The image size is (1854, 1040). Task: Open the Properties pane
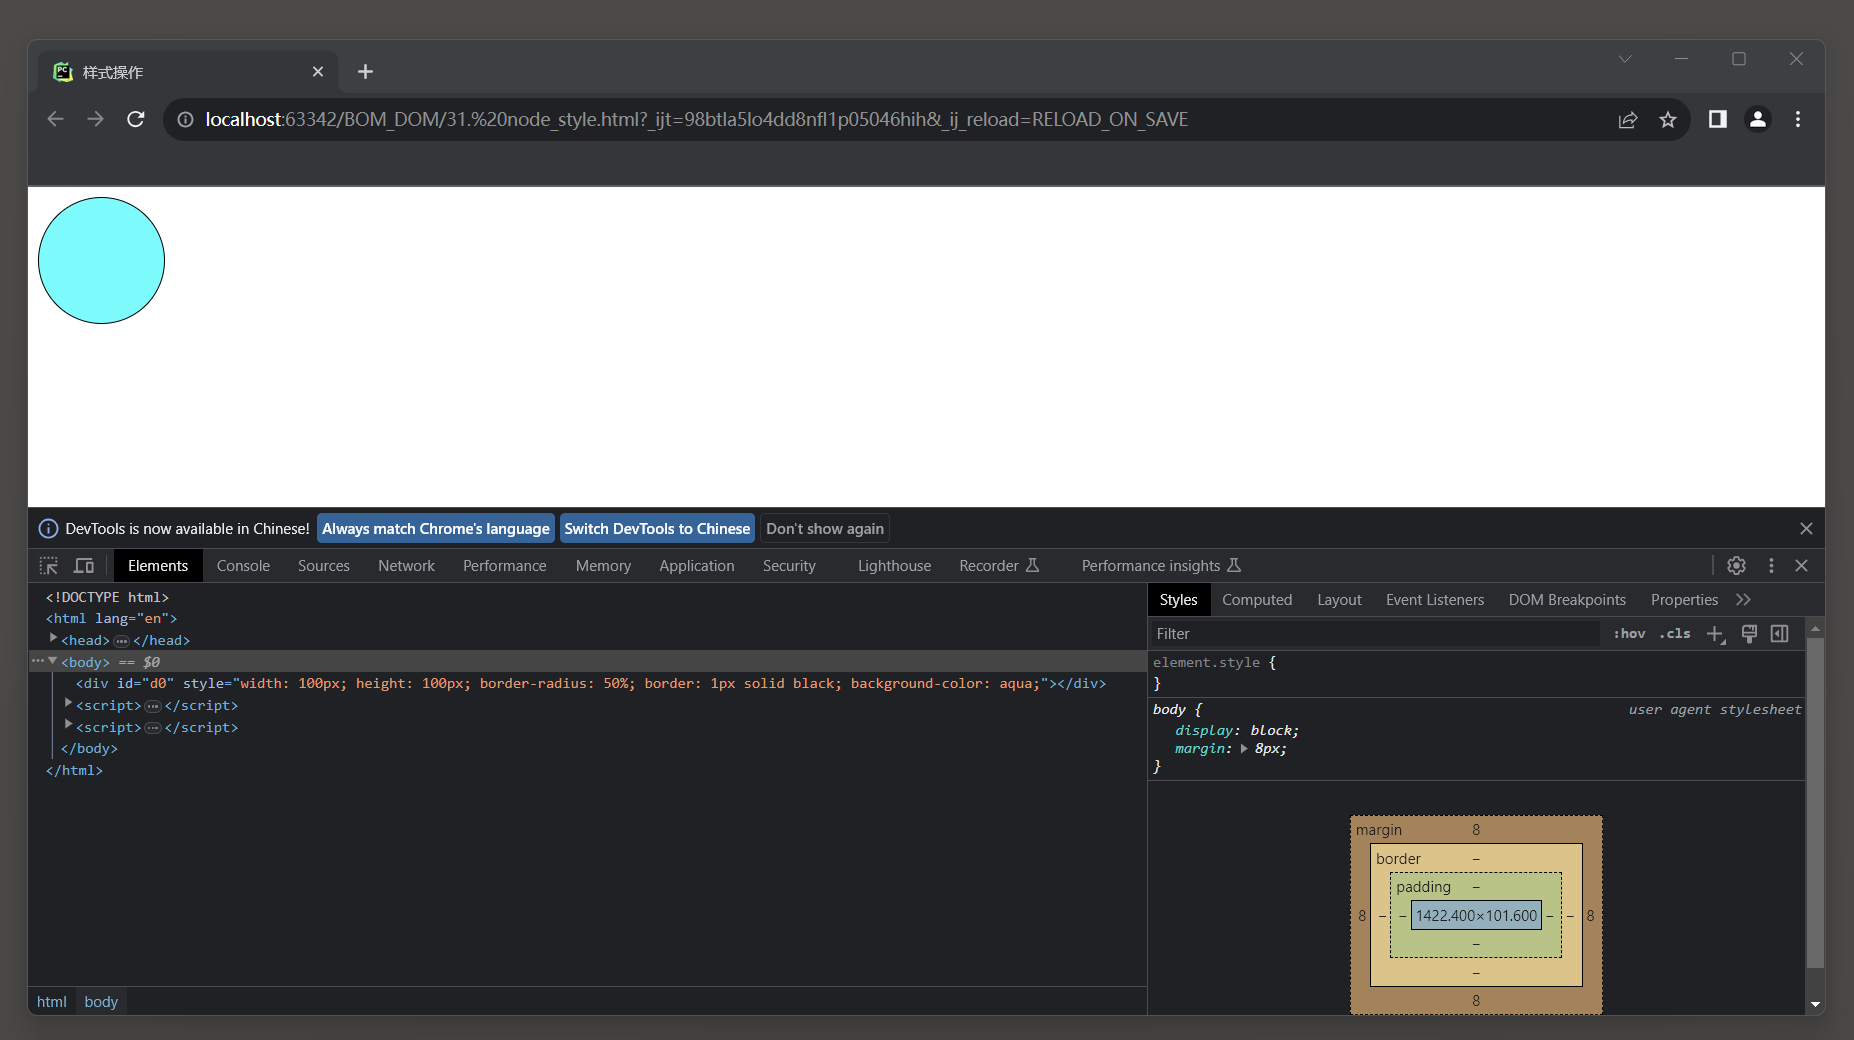[1684, 600]
